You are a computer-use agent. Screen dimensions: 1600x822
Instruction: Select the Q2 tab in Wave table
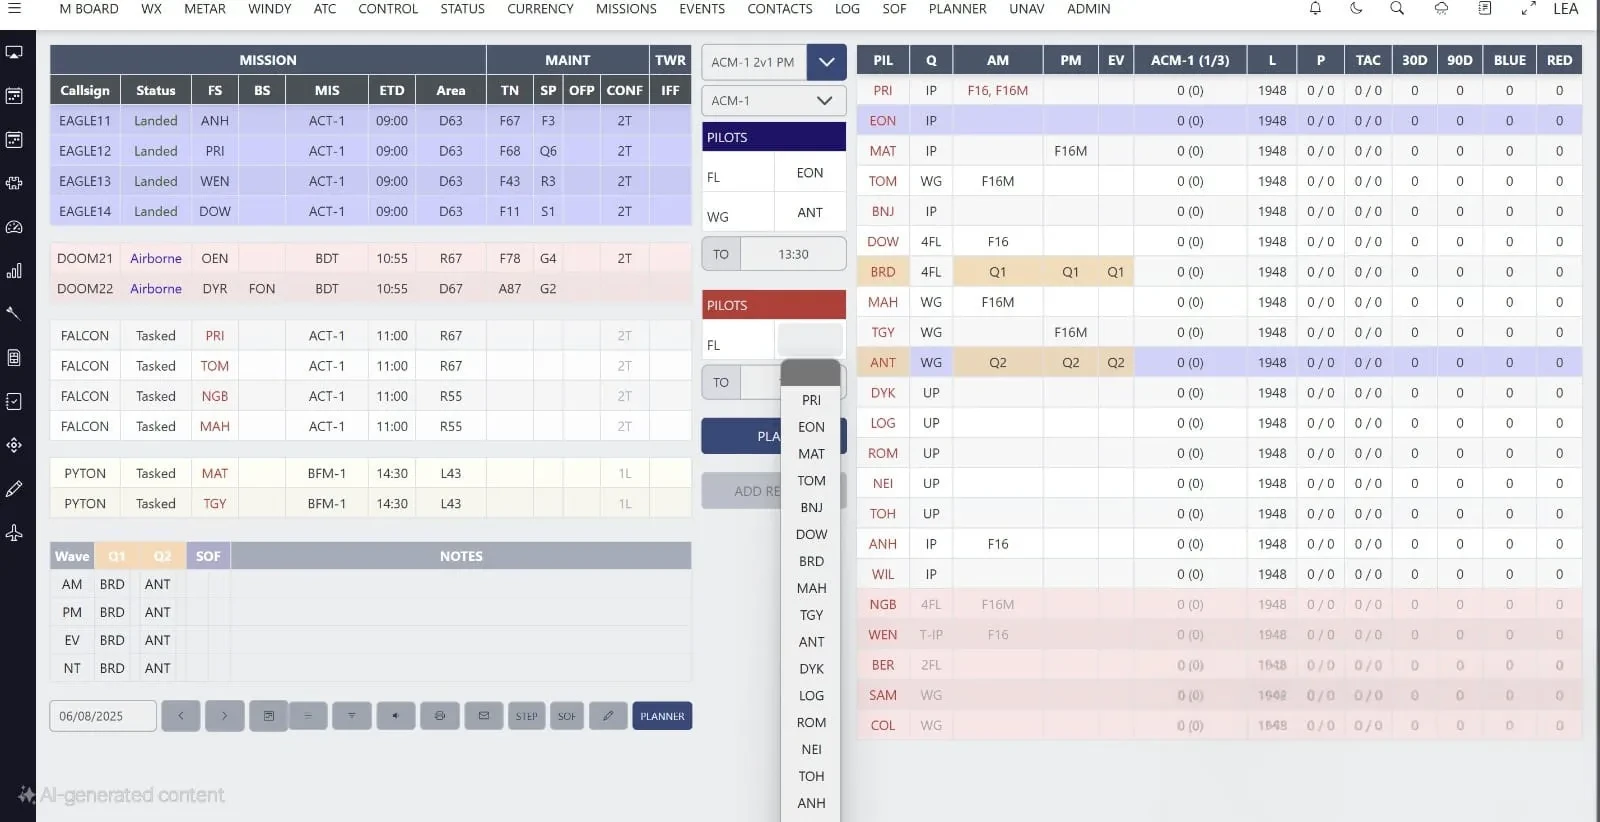pos(162,556)
